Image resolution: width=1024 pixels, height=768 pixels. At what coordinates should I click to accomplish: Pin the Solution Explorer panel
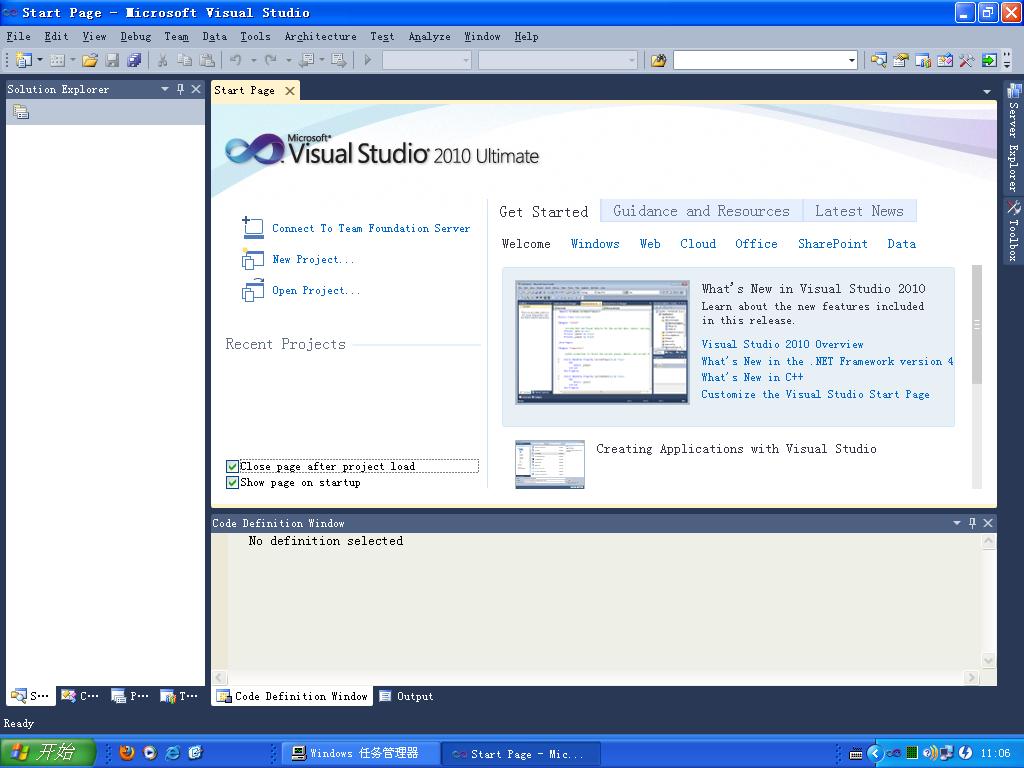point(180,89)
